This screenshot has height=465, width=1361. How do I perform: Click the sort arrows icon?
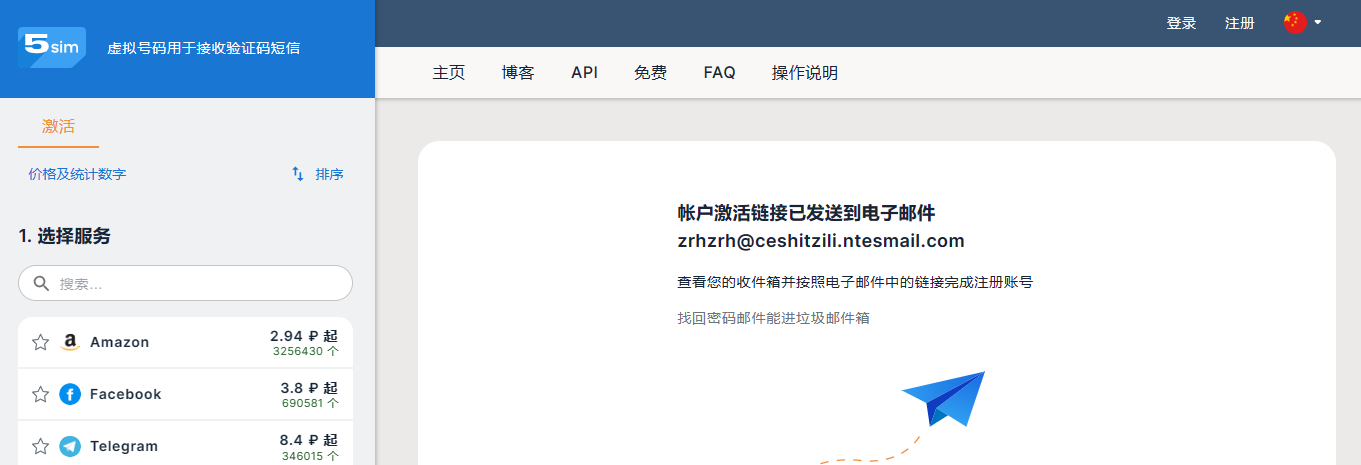pos(298,174)
